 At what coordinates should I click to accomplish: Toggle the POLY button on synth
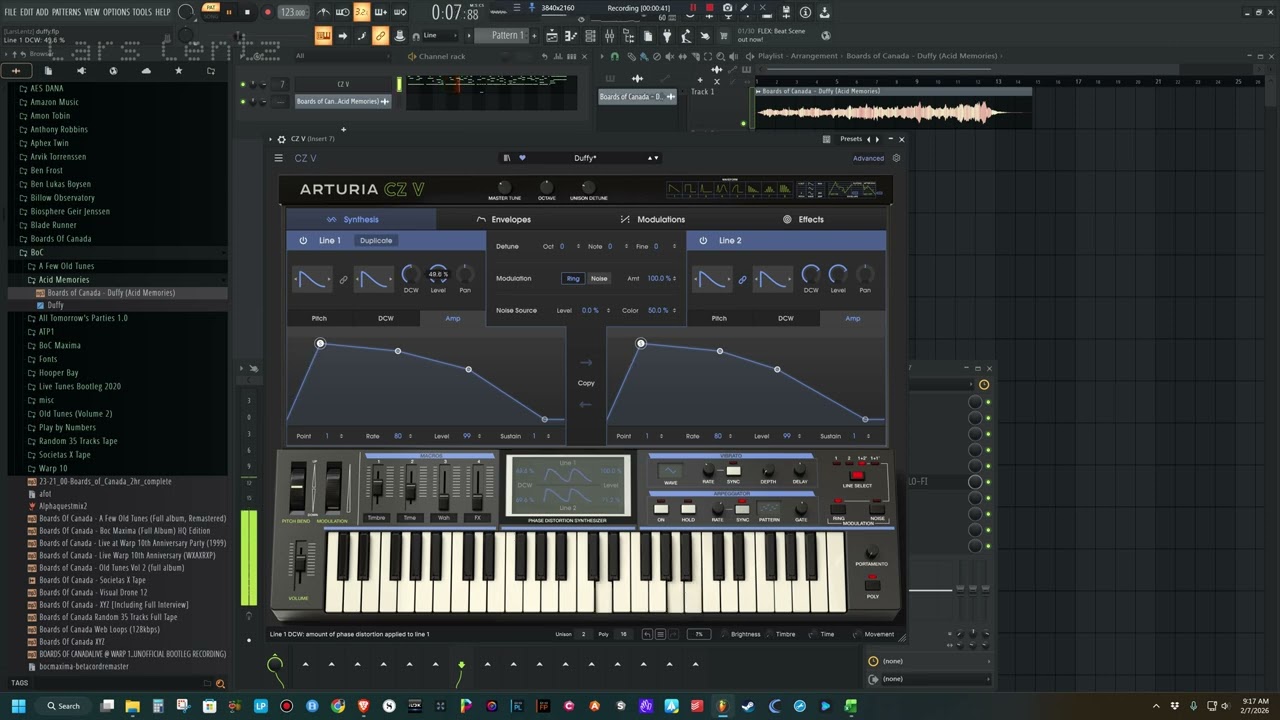click(872, 586)
